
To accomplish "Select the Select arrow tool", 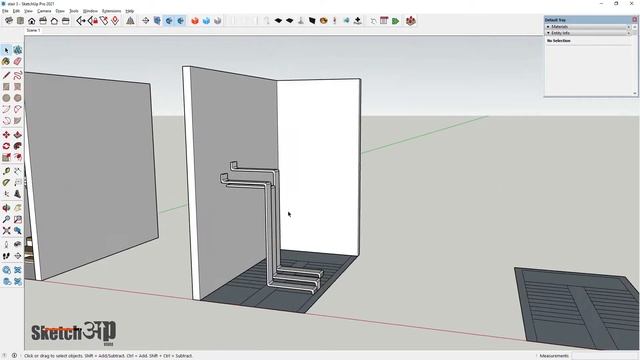I will pos(6,50).
